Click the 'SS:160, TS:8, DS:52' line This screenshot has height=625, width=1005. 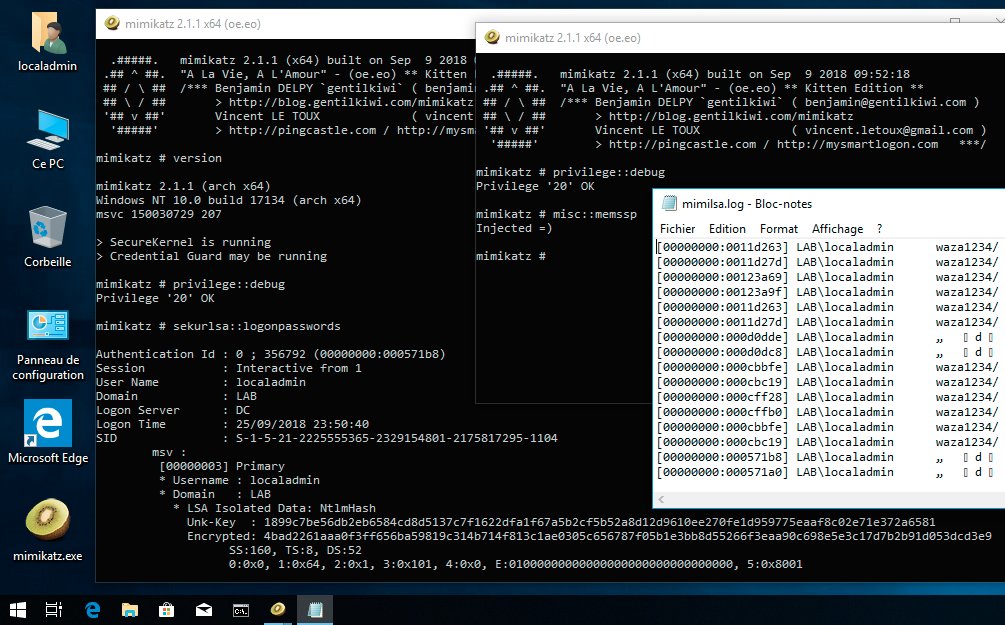(x=295, y=551)
